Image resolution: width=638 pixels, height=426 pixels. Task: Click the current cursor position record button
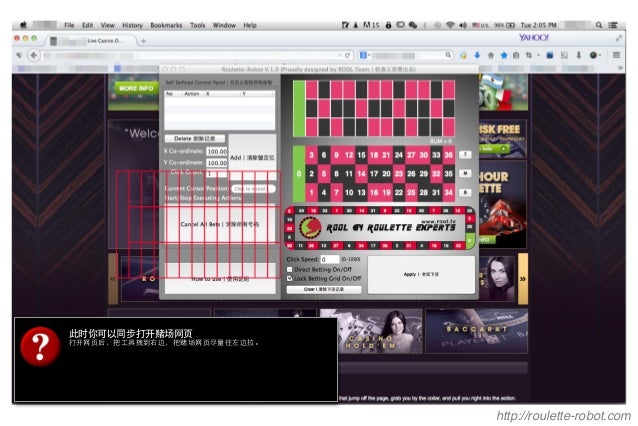point(253,189)
